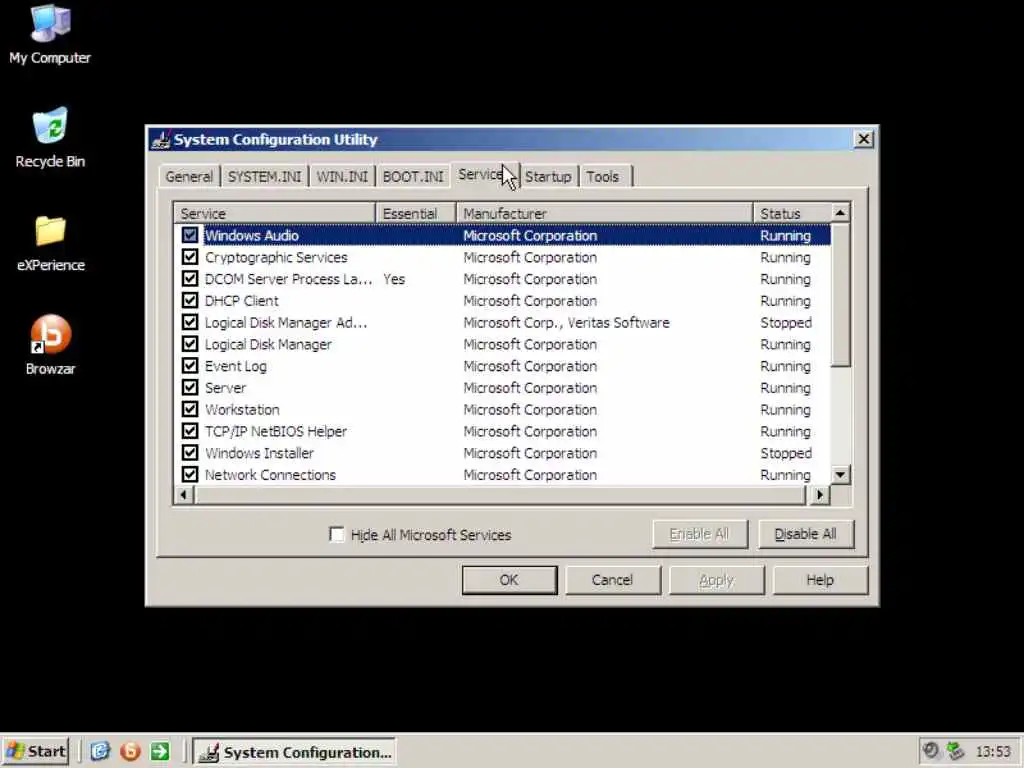Sort by the Manufacturer column header
The width and height of the screenshot is (1024, 768).
605,213
